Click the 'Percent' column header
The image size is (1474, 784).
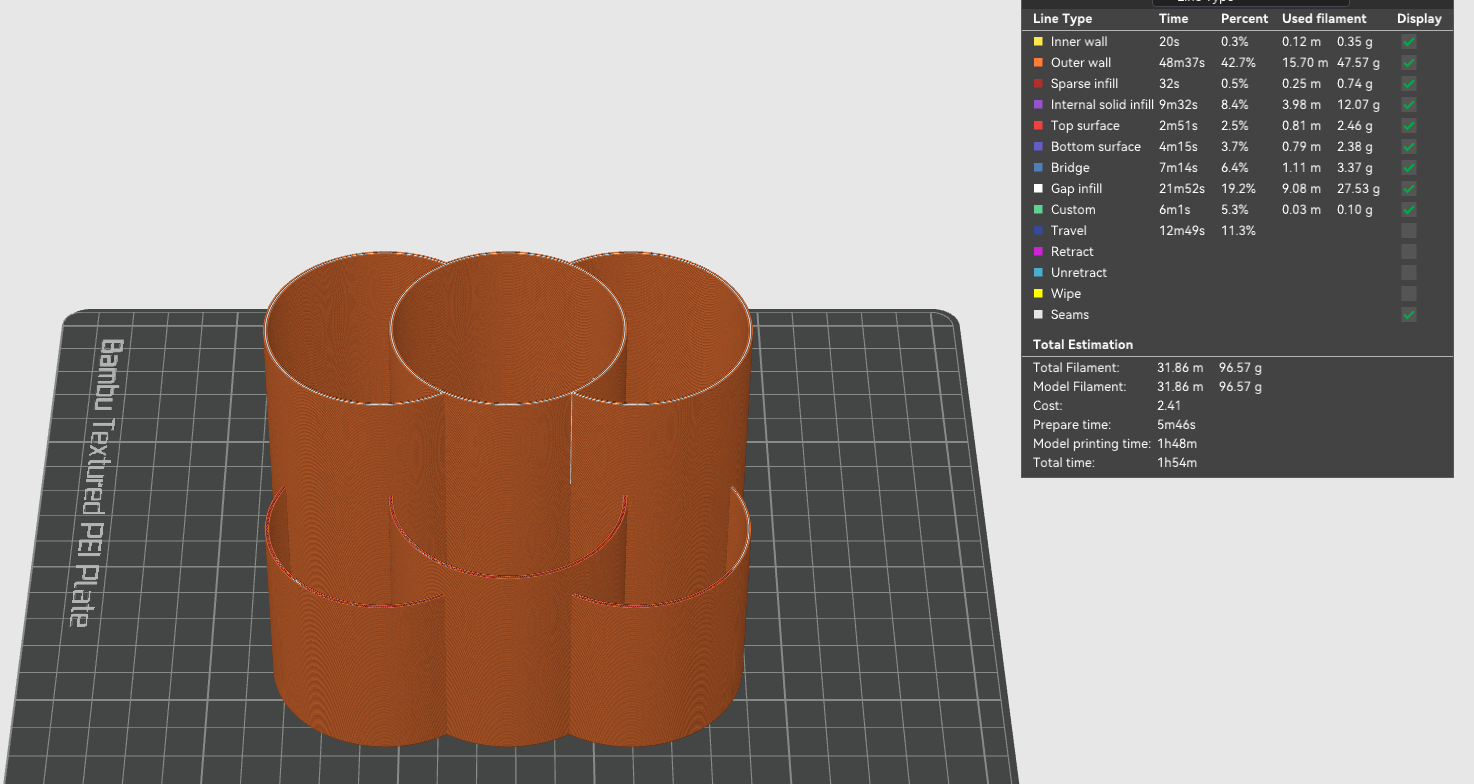1244,19
